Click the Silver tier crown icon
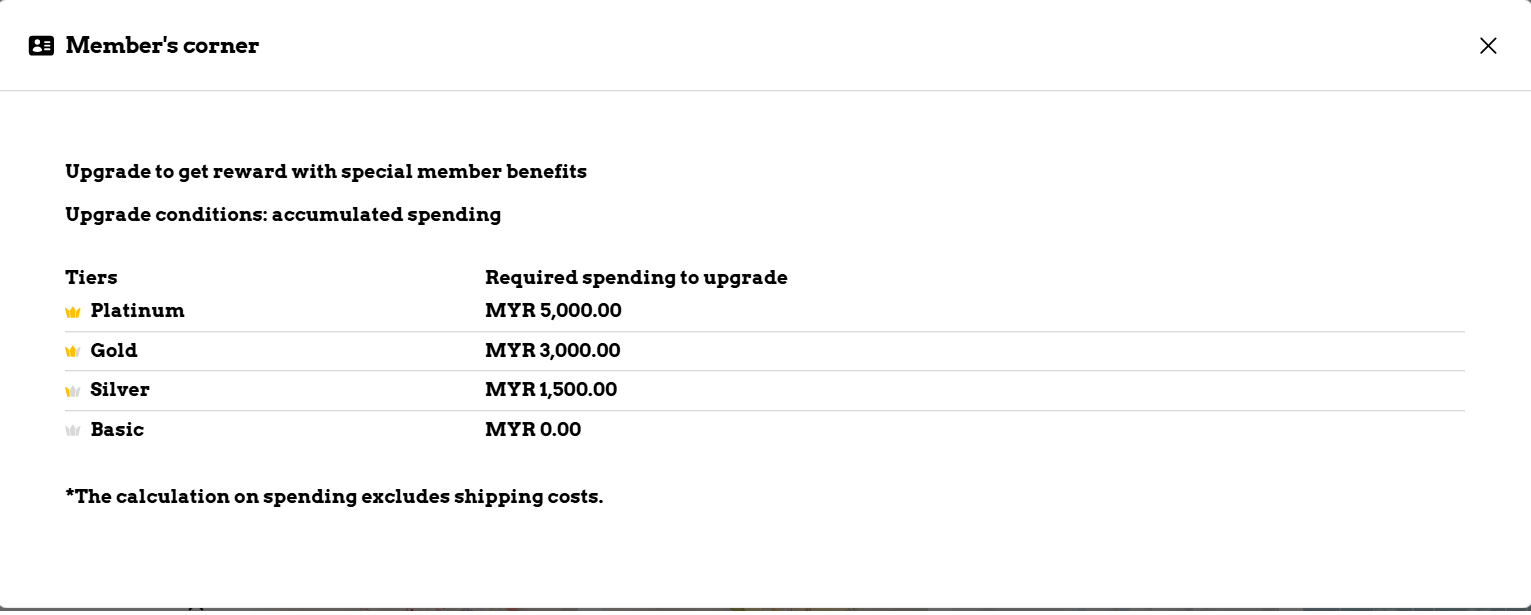Image resolution: width=1531 pixels, height=615 pixels. pos(73,391)
